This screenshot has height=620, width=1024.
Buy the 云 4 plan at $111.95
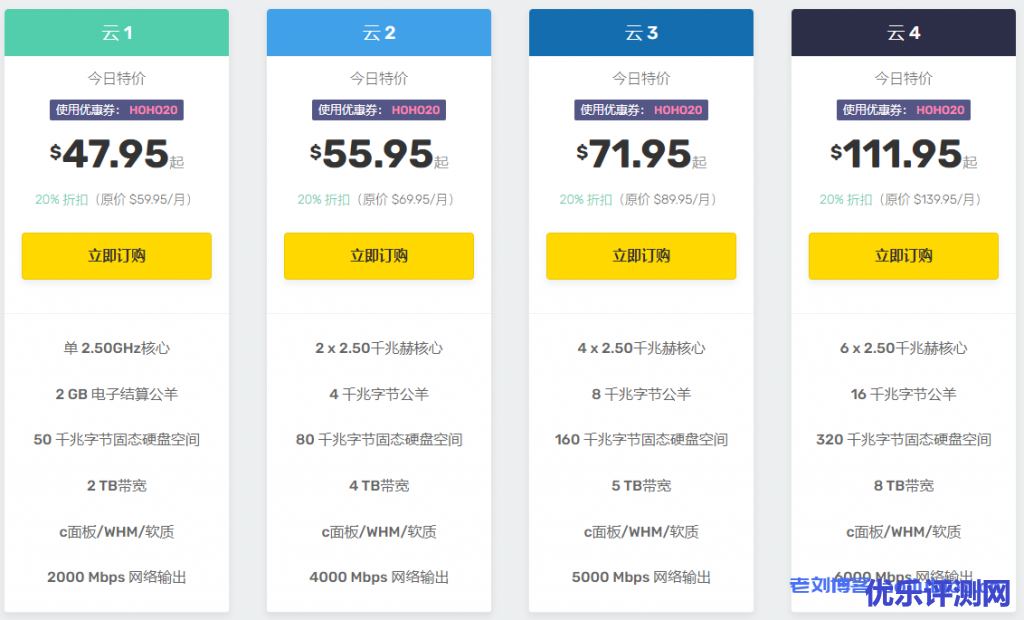tap(903, 256)
